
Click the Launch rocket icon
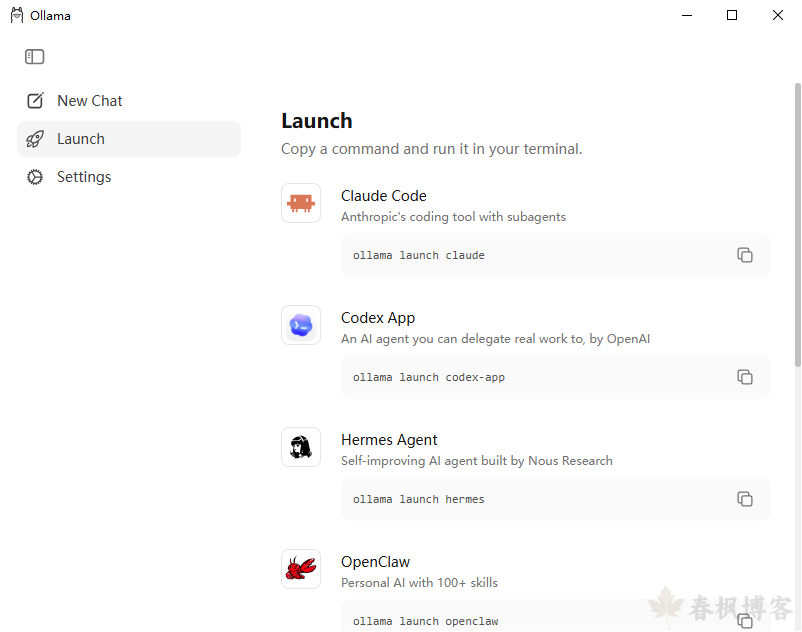[35, 139]
